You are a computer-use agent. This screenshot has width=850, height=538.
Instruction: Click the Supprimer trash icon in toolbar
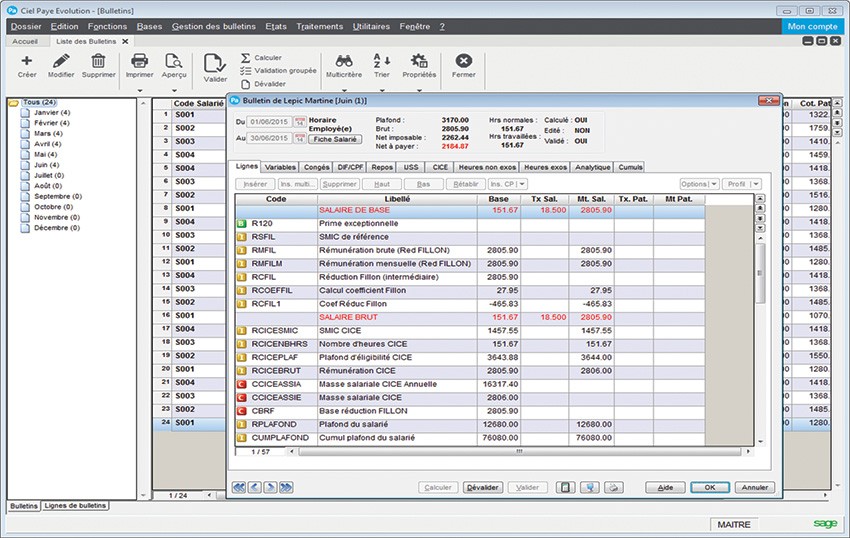click(98, 61)
